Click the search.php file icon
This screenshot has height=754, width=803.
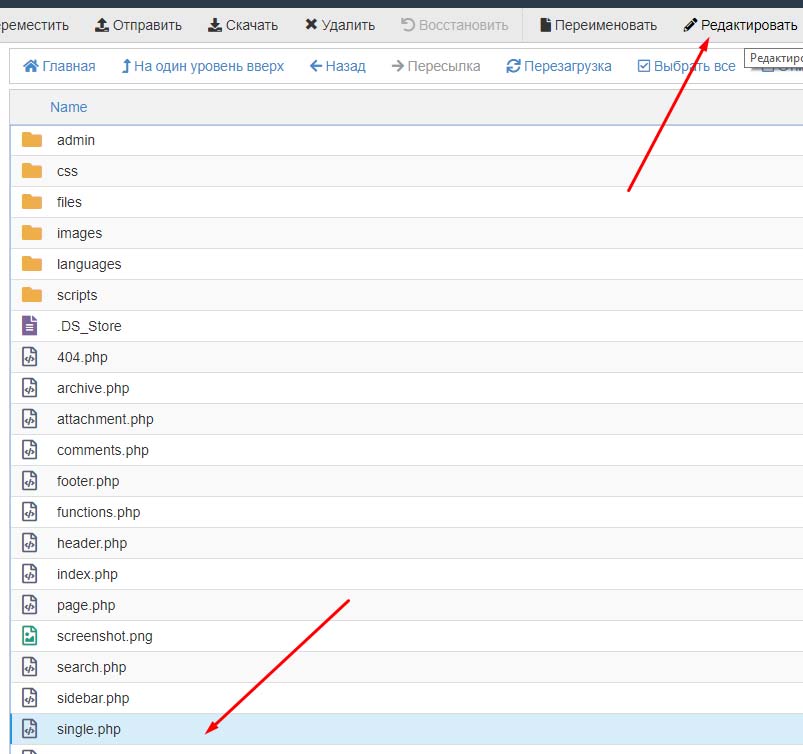(30, 667)
